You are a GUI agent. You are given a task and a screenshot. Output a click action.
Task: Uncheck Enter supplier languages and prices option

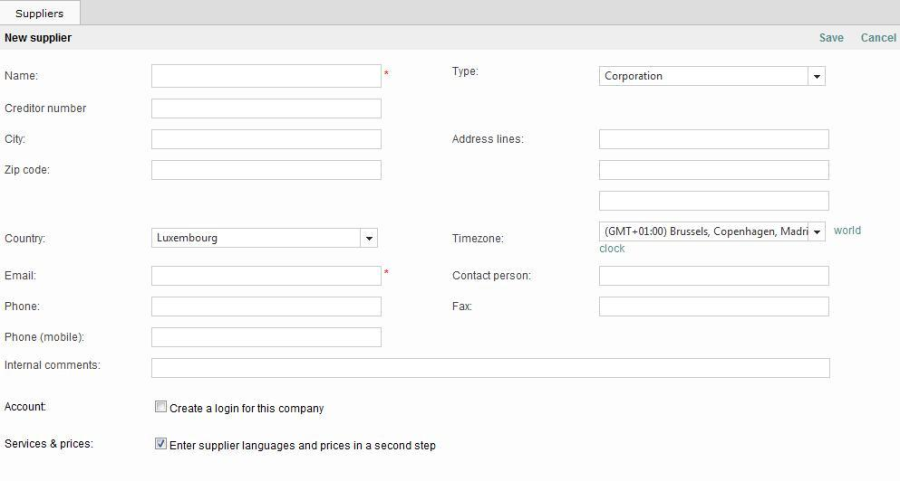(161, 445)
